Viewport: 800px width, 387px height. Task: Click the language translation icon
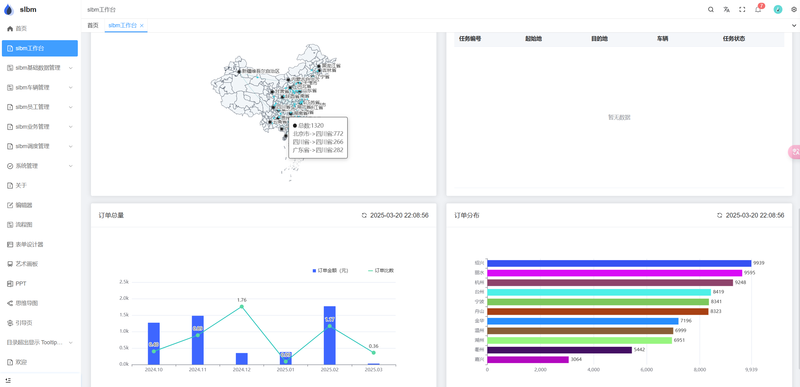pyautogui.click(x=727, y=9)
